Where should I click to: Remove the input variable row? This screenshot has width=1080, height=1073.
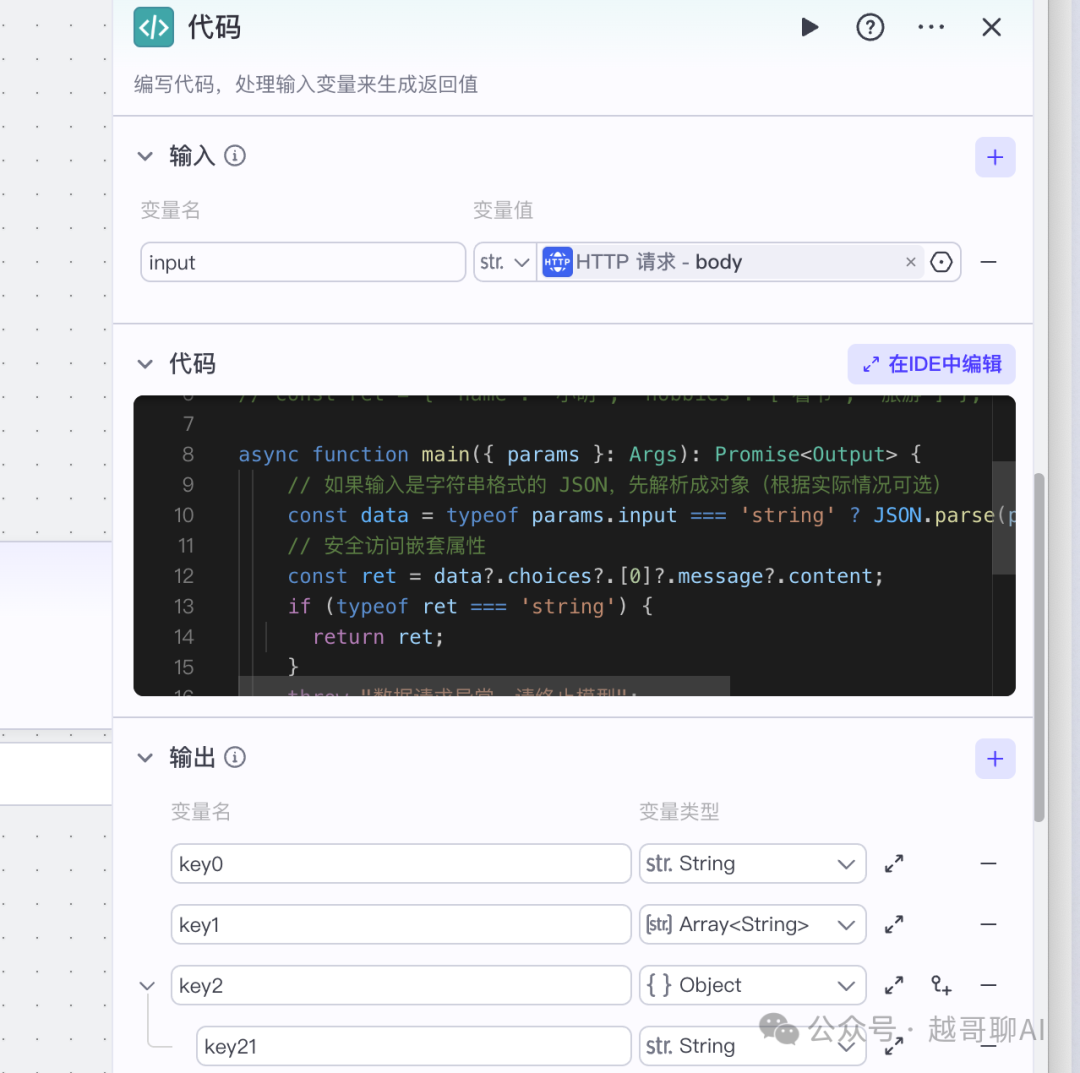click(988, 262)
